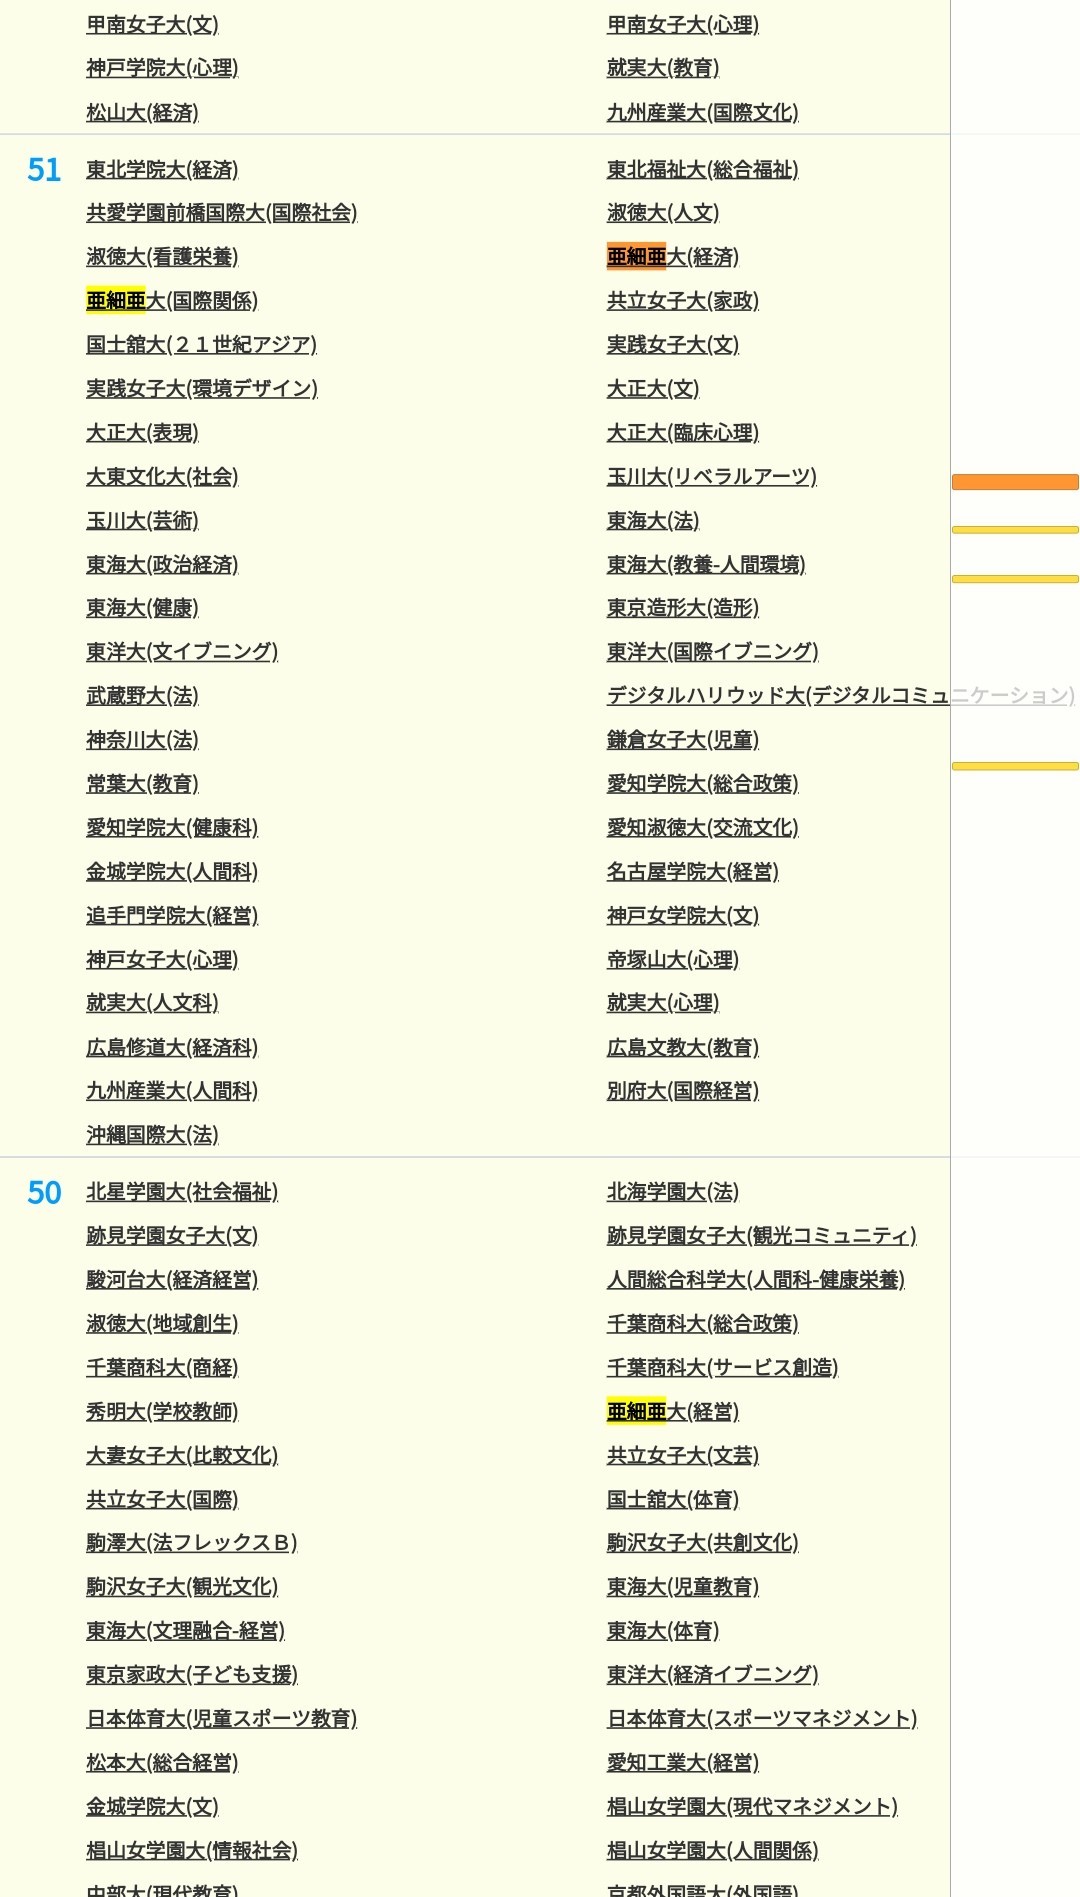
Task: Open 東北学院大(経済) link
Action: tap(162, 170)
